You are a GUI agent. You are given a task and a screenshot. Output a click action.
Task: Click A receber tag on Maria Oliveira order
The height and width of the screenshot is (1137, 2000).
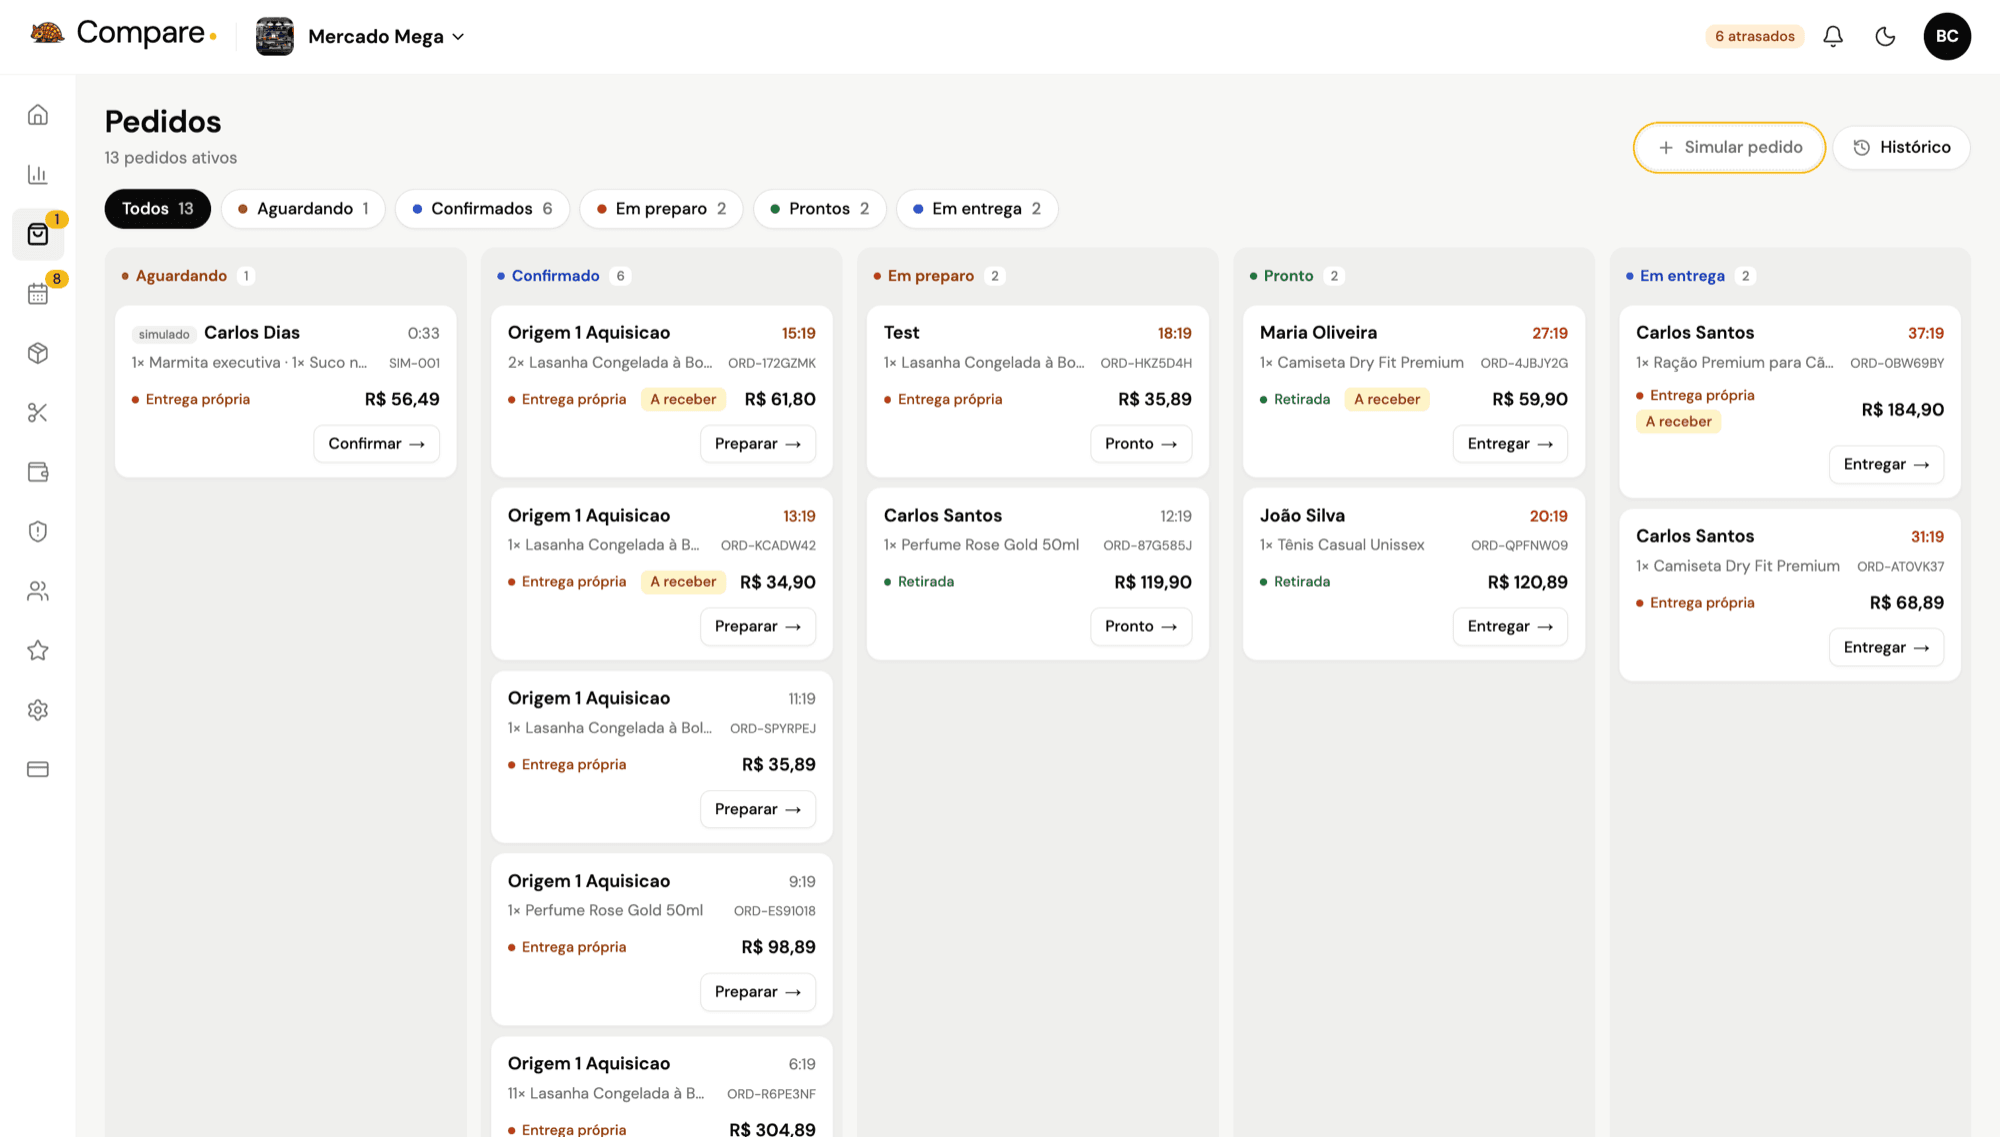tap(1387, 400)
